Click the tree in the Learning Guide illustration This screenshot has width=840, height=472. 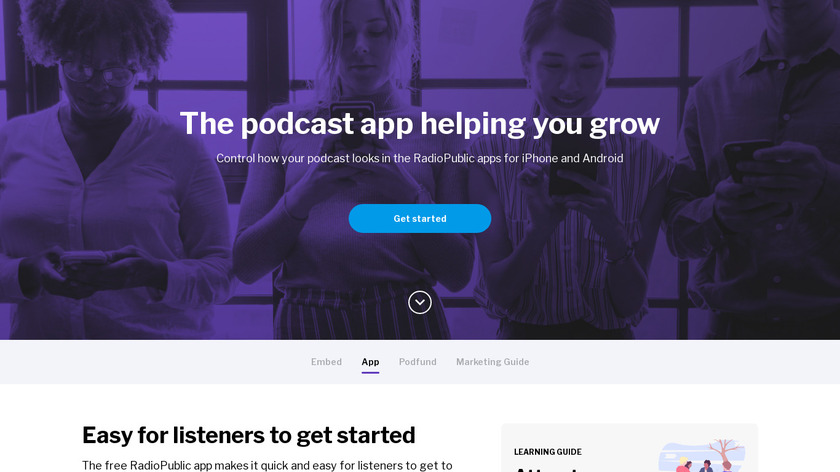(x=724, y=452)
